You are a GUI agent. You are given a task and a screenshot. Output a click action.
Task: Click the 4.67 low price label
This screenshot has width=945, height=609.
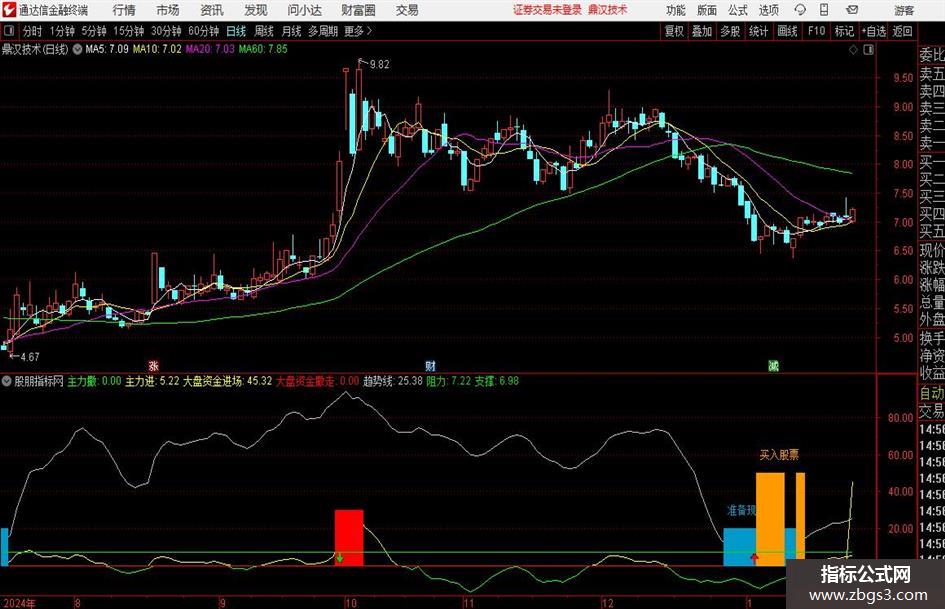(29, 357)
